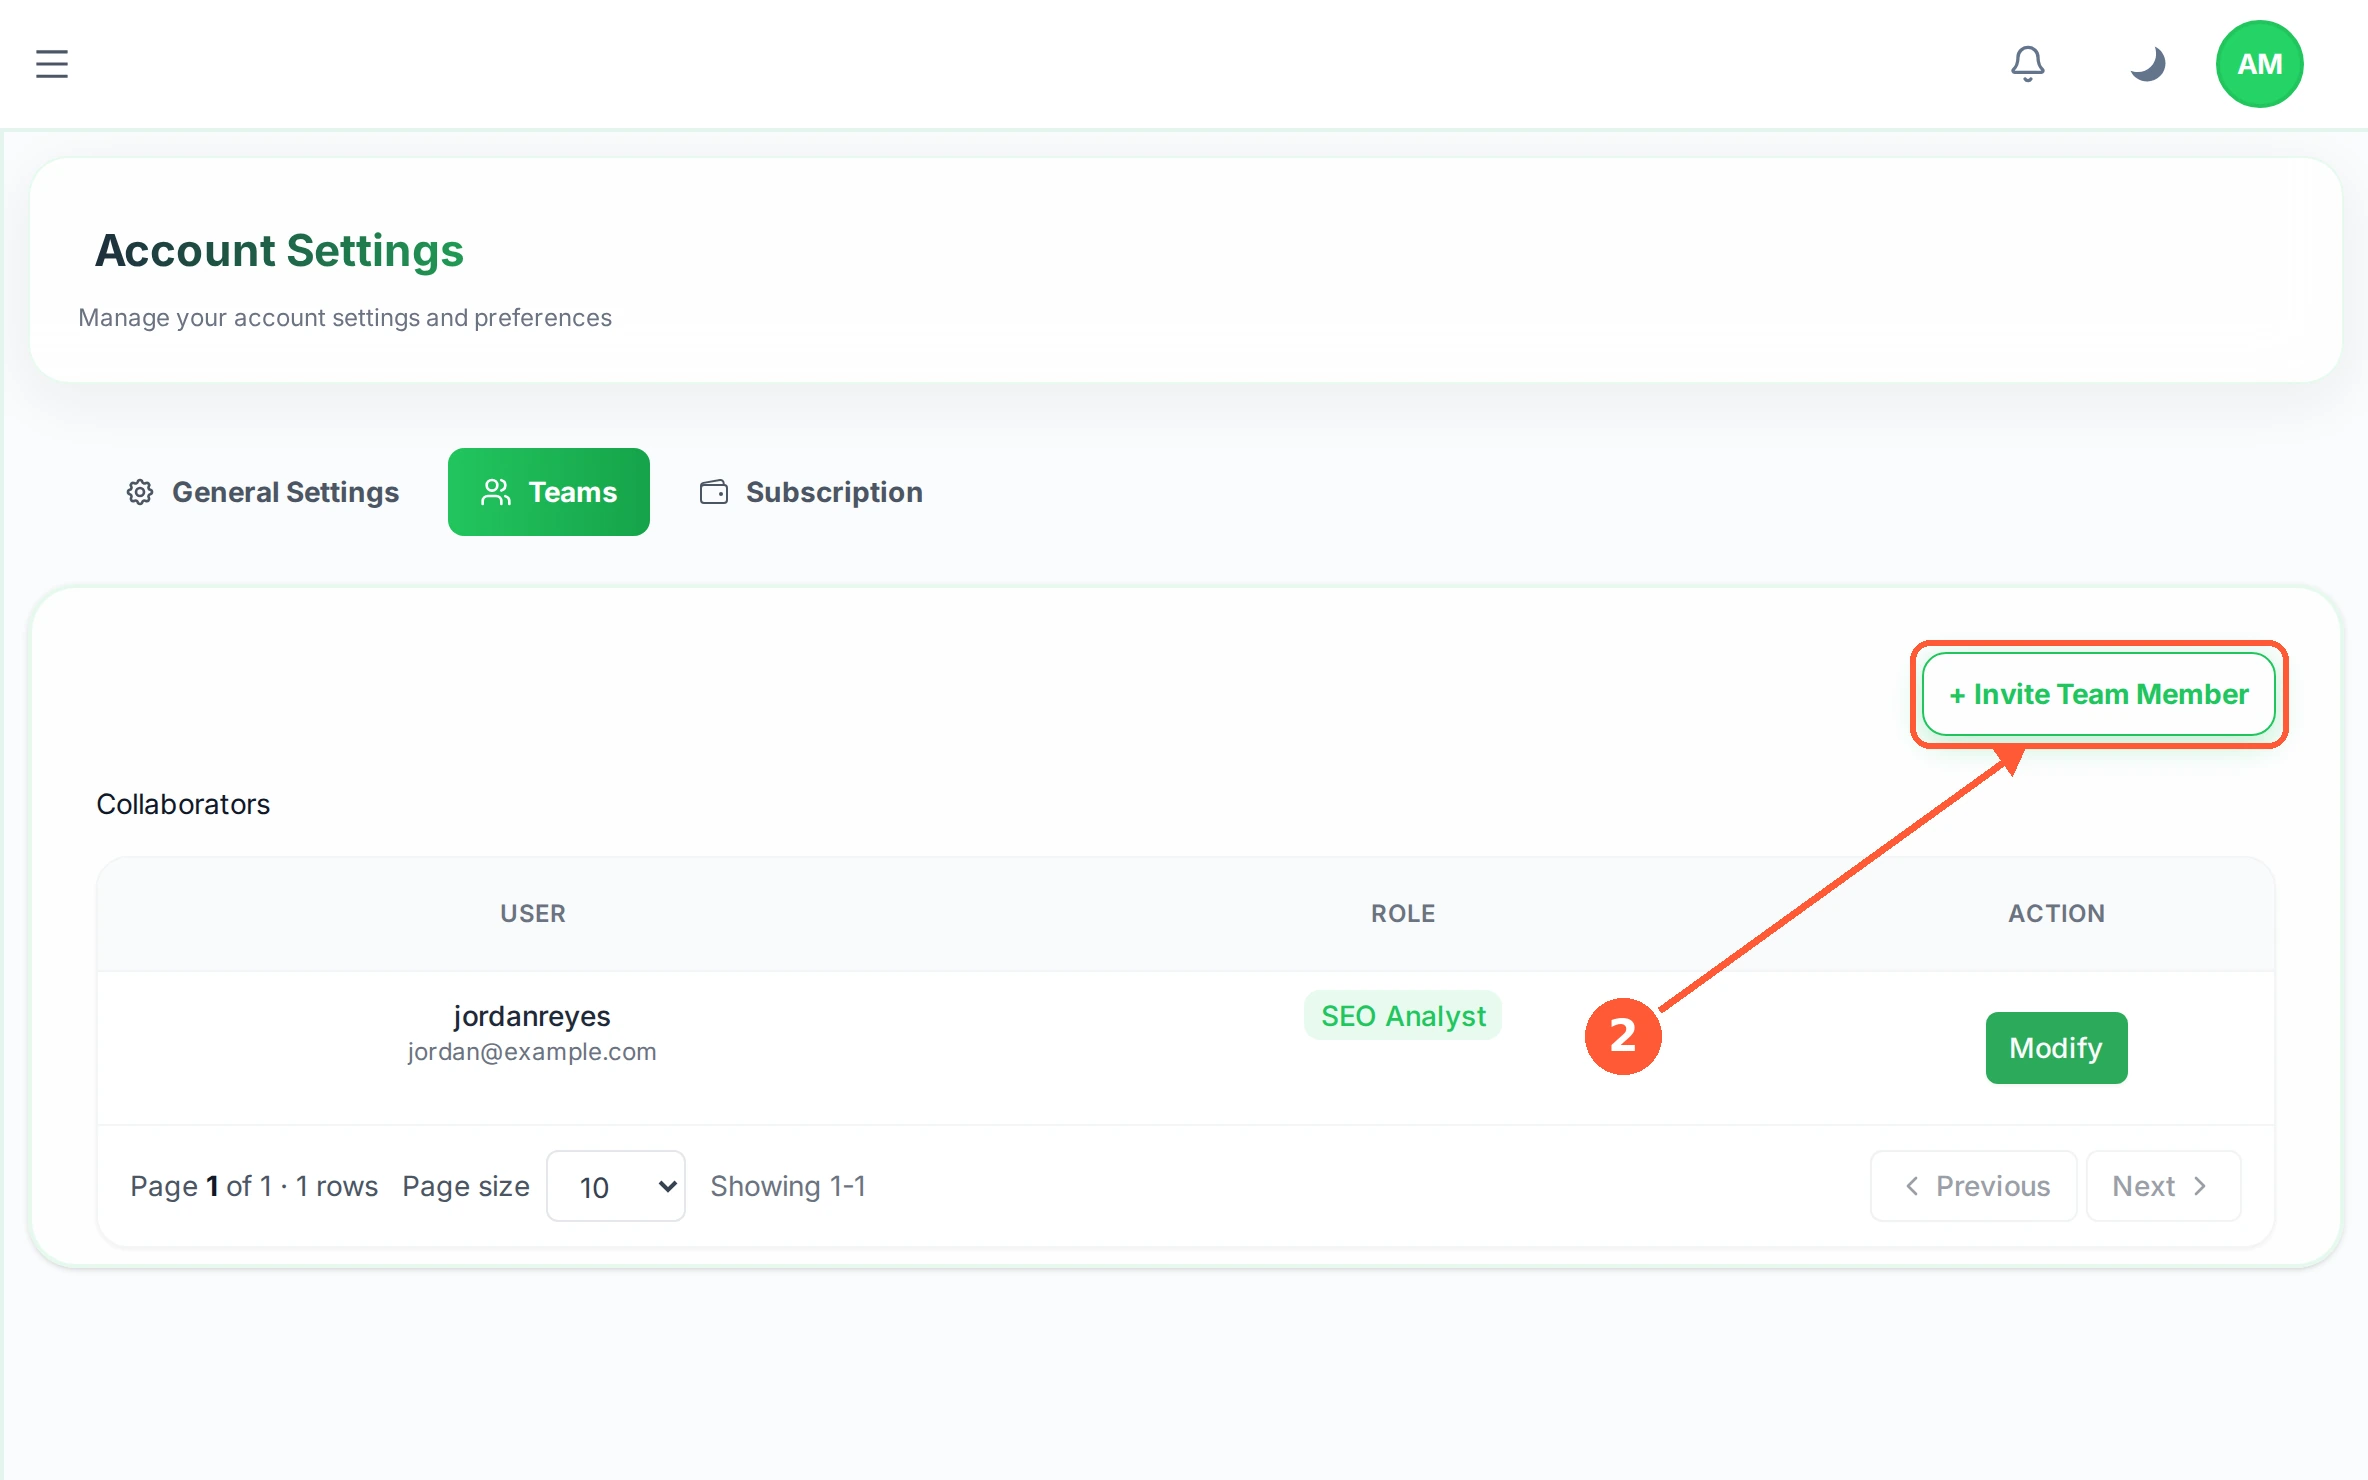The width and height of the screenshot is (2368, 1480).
Task: Select the Teams tab
Action: [x=549, y=492]
